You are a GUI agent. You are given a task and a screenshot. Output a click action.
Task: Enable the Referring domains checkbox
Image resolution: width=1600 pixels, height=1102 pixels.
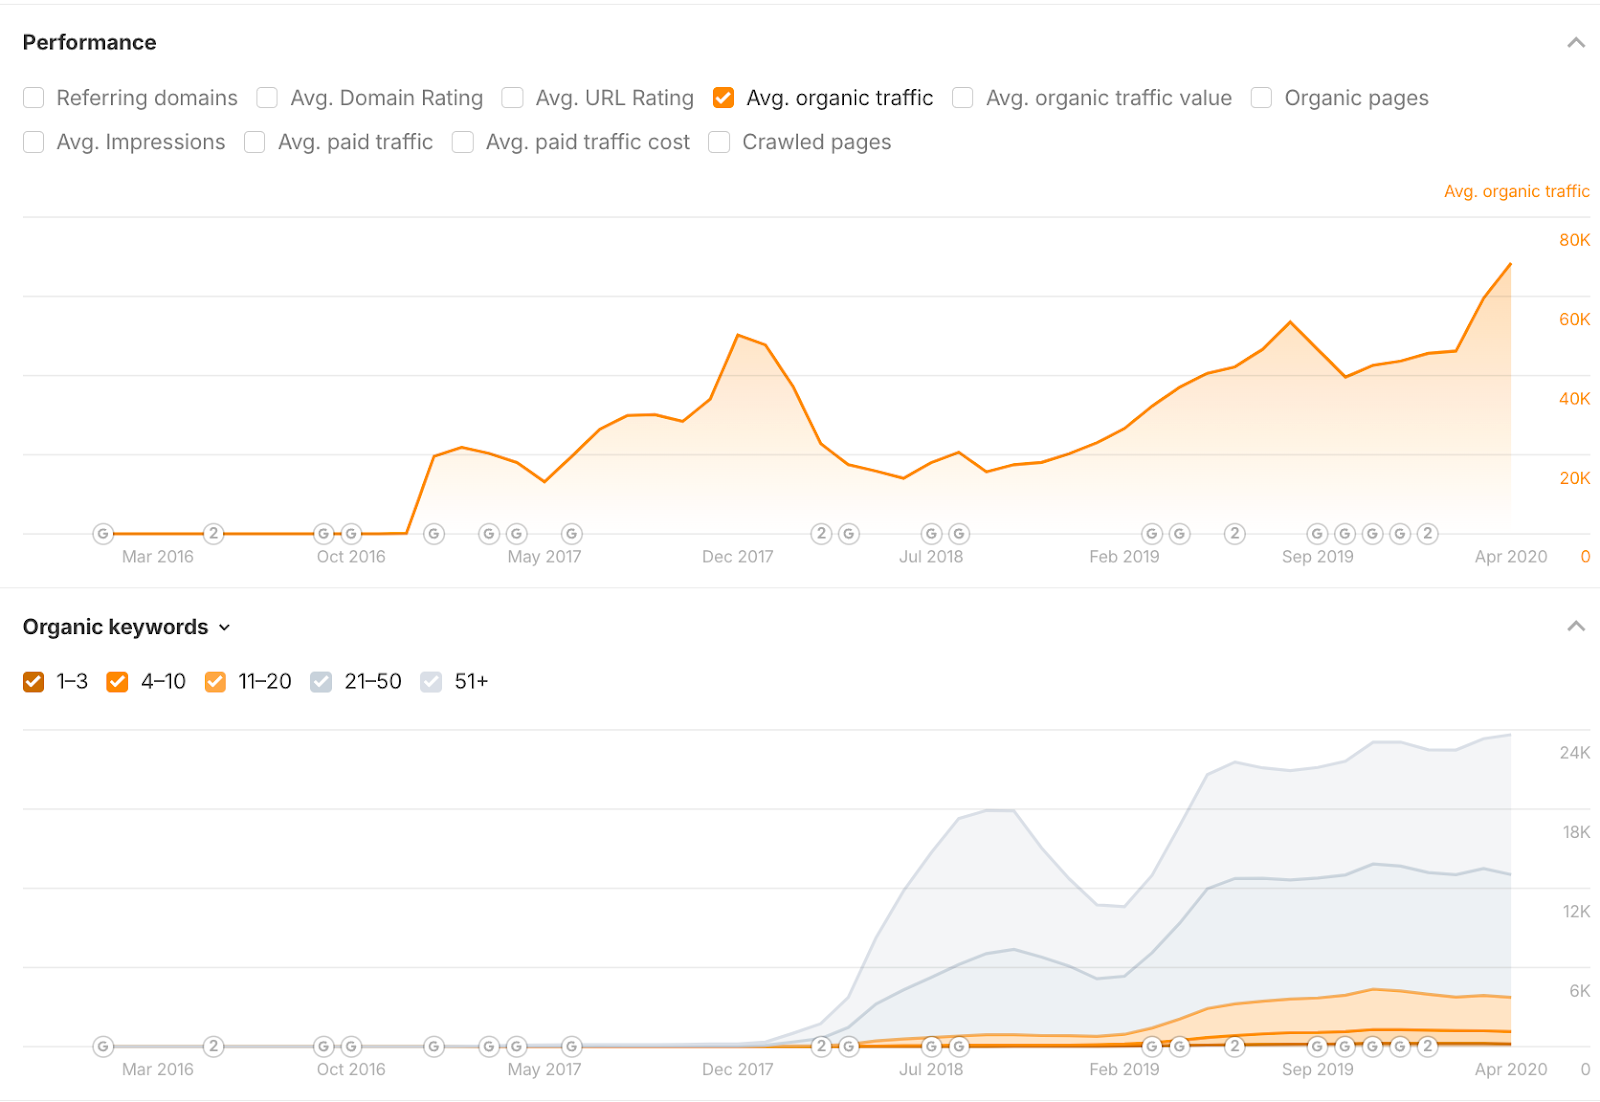tap(34, 98)
